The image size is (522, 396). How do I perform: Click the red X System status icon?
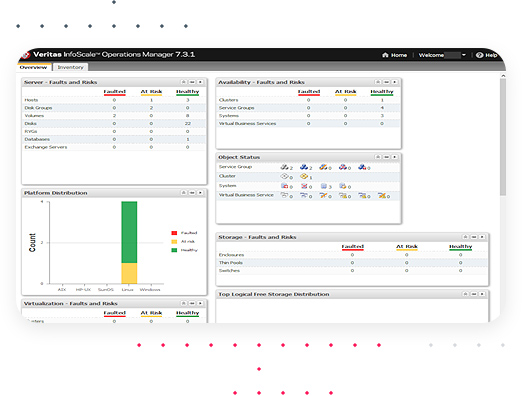coord(304,186)
